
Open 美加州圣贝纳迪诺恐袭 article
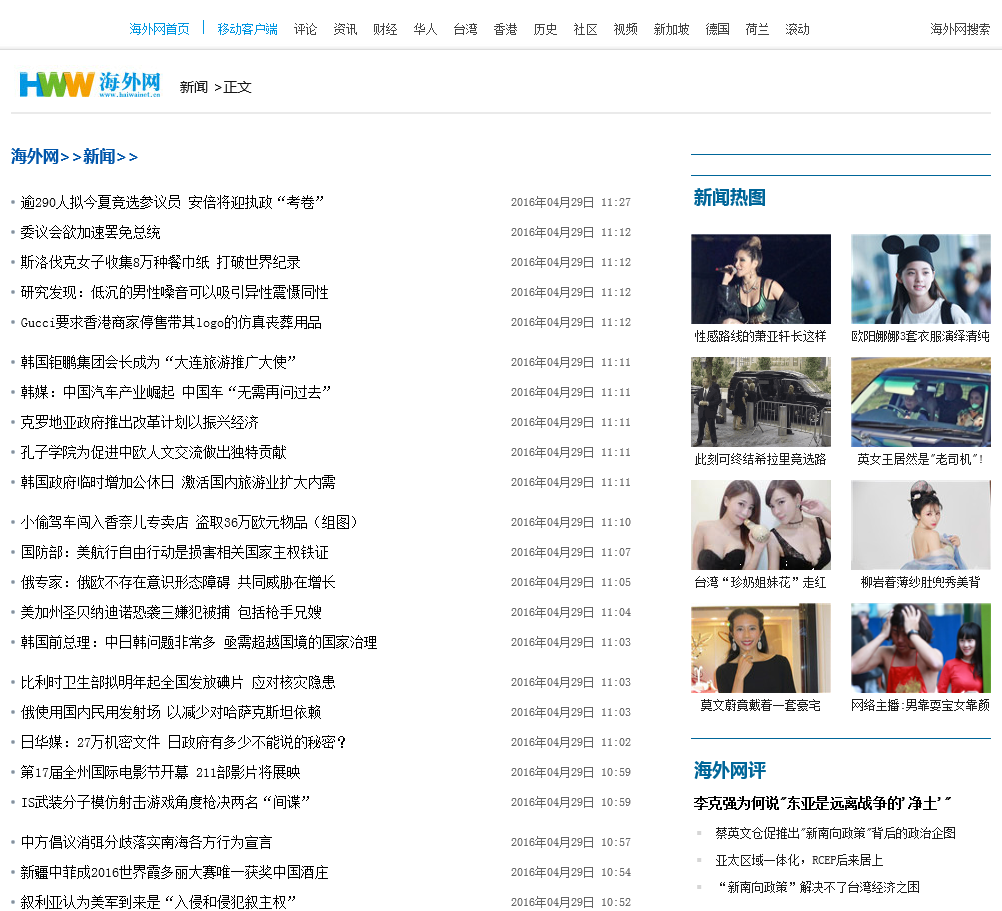point(171,613)
